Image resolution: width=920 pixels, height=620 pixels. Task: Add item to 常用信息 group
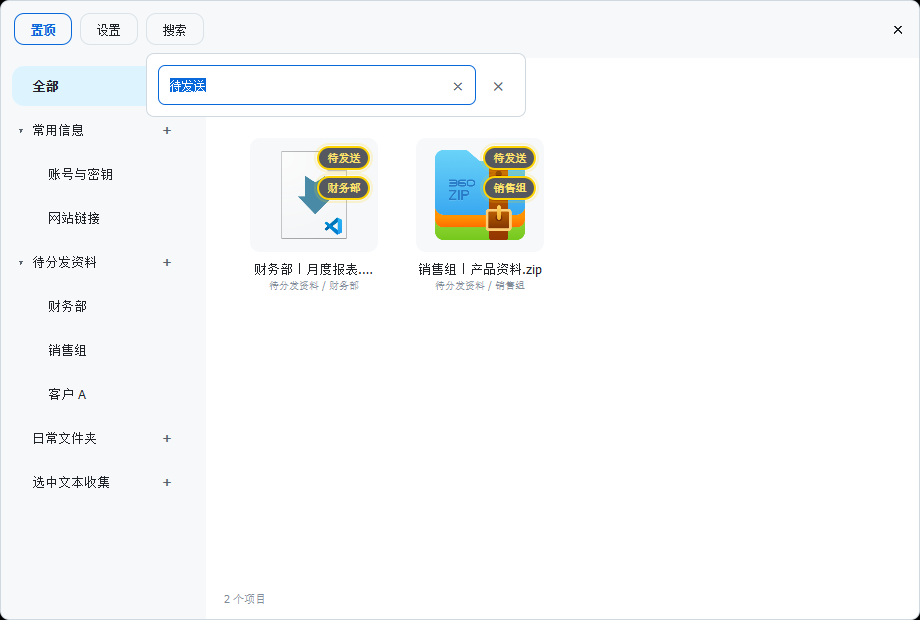pyautogui.click(x=167, y=130)
